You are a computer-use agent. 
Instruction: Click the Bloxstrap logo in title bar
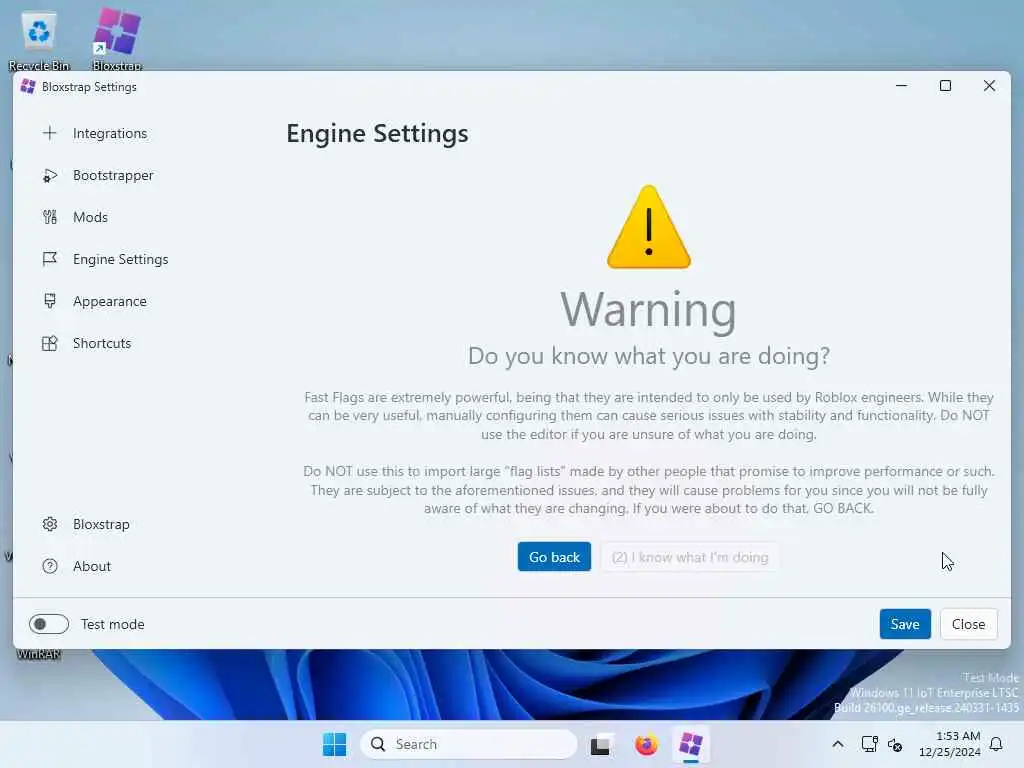point(27,87)
